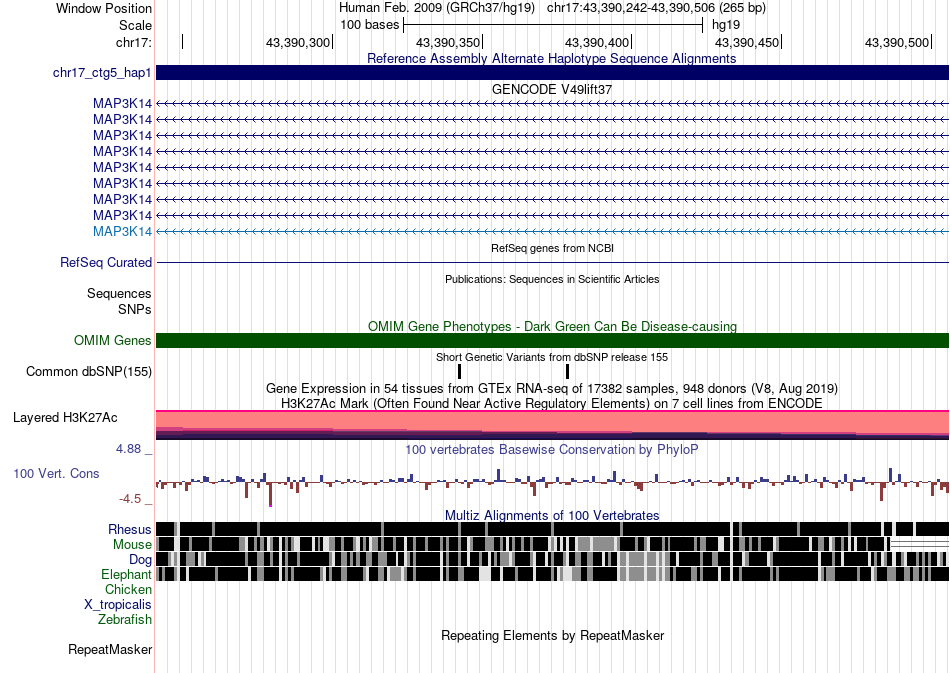Click the RepeatMasker track label
The width and height of the screenshot is (950, 673).
click(x=110, y=650)
